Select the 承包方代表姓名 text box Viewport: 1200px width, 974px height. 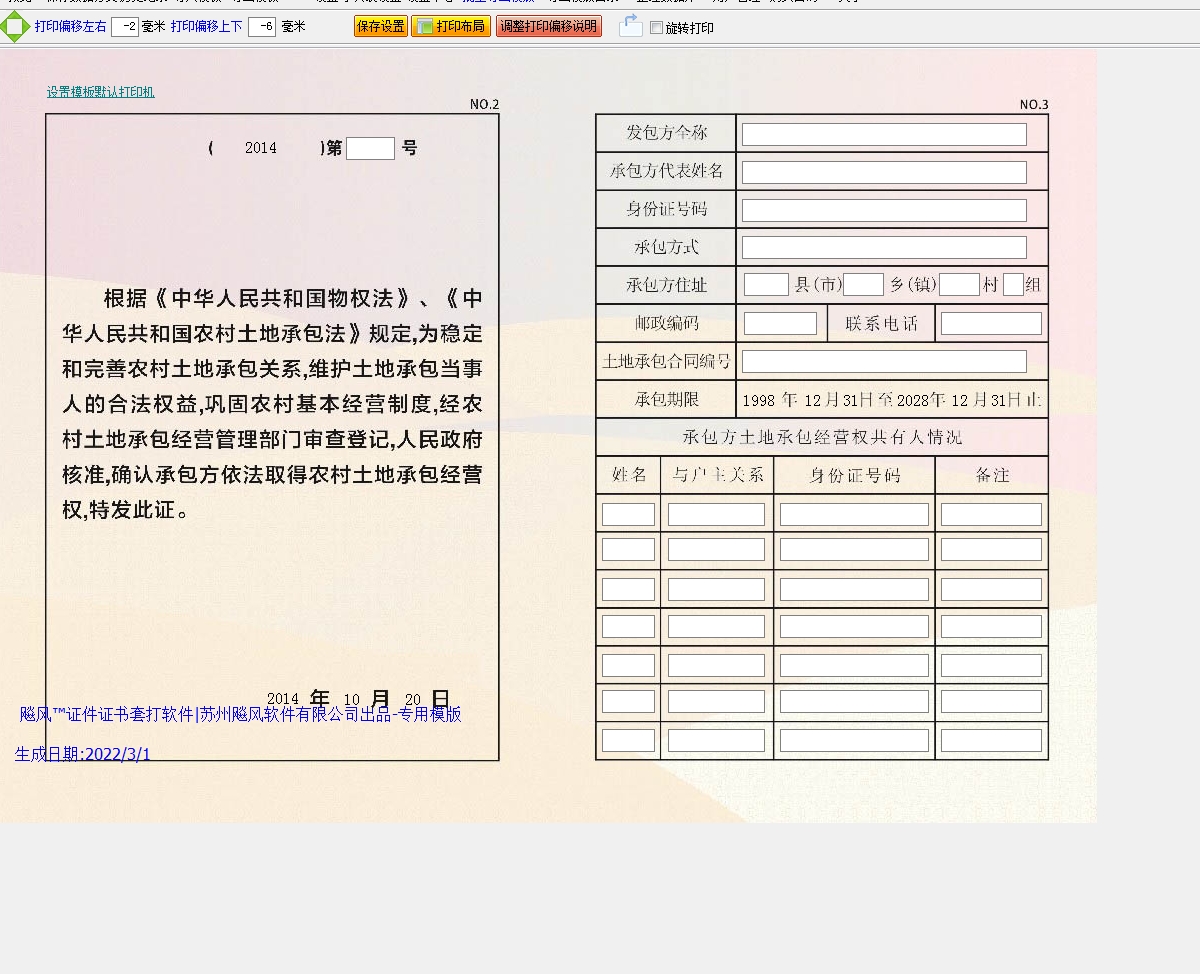coord(884,172)
